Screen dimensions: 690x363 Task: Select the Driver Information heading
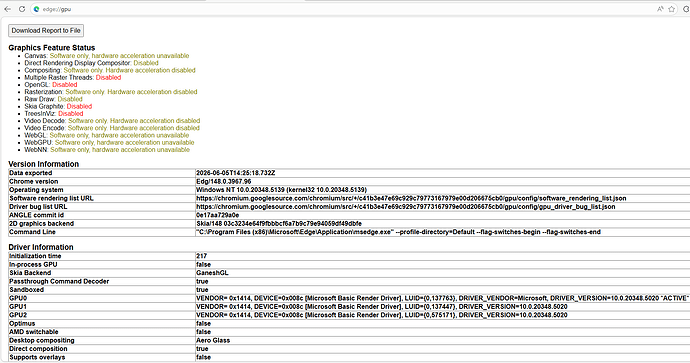pos(41,247)
